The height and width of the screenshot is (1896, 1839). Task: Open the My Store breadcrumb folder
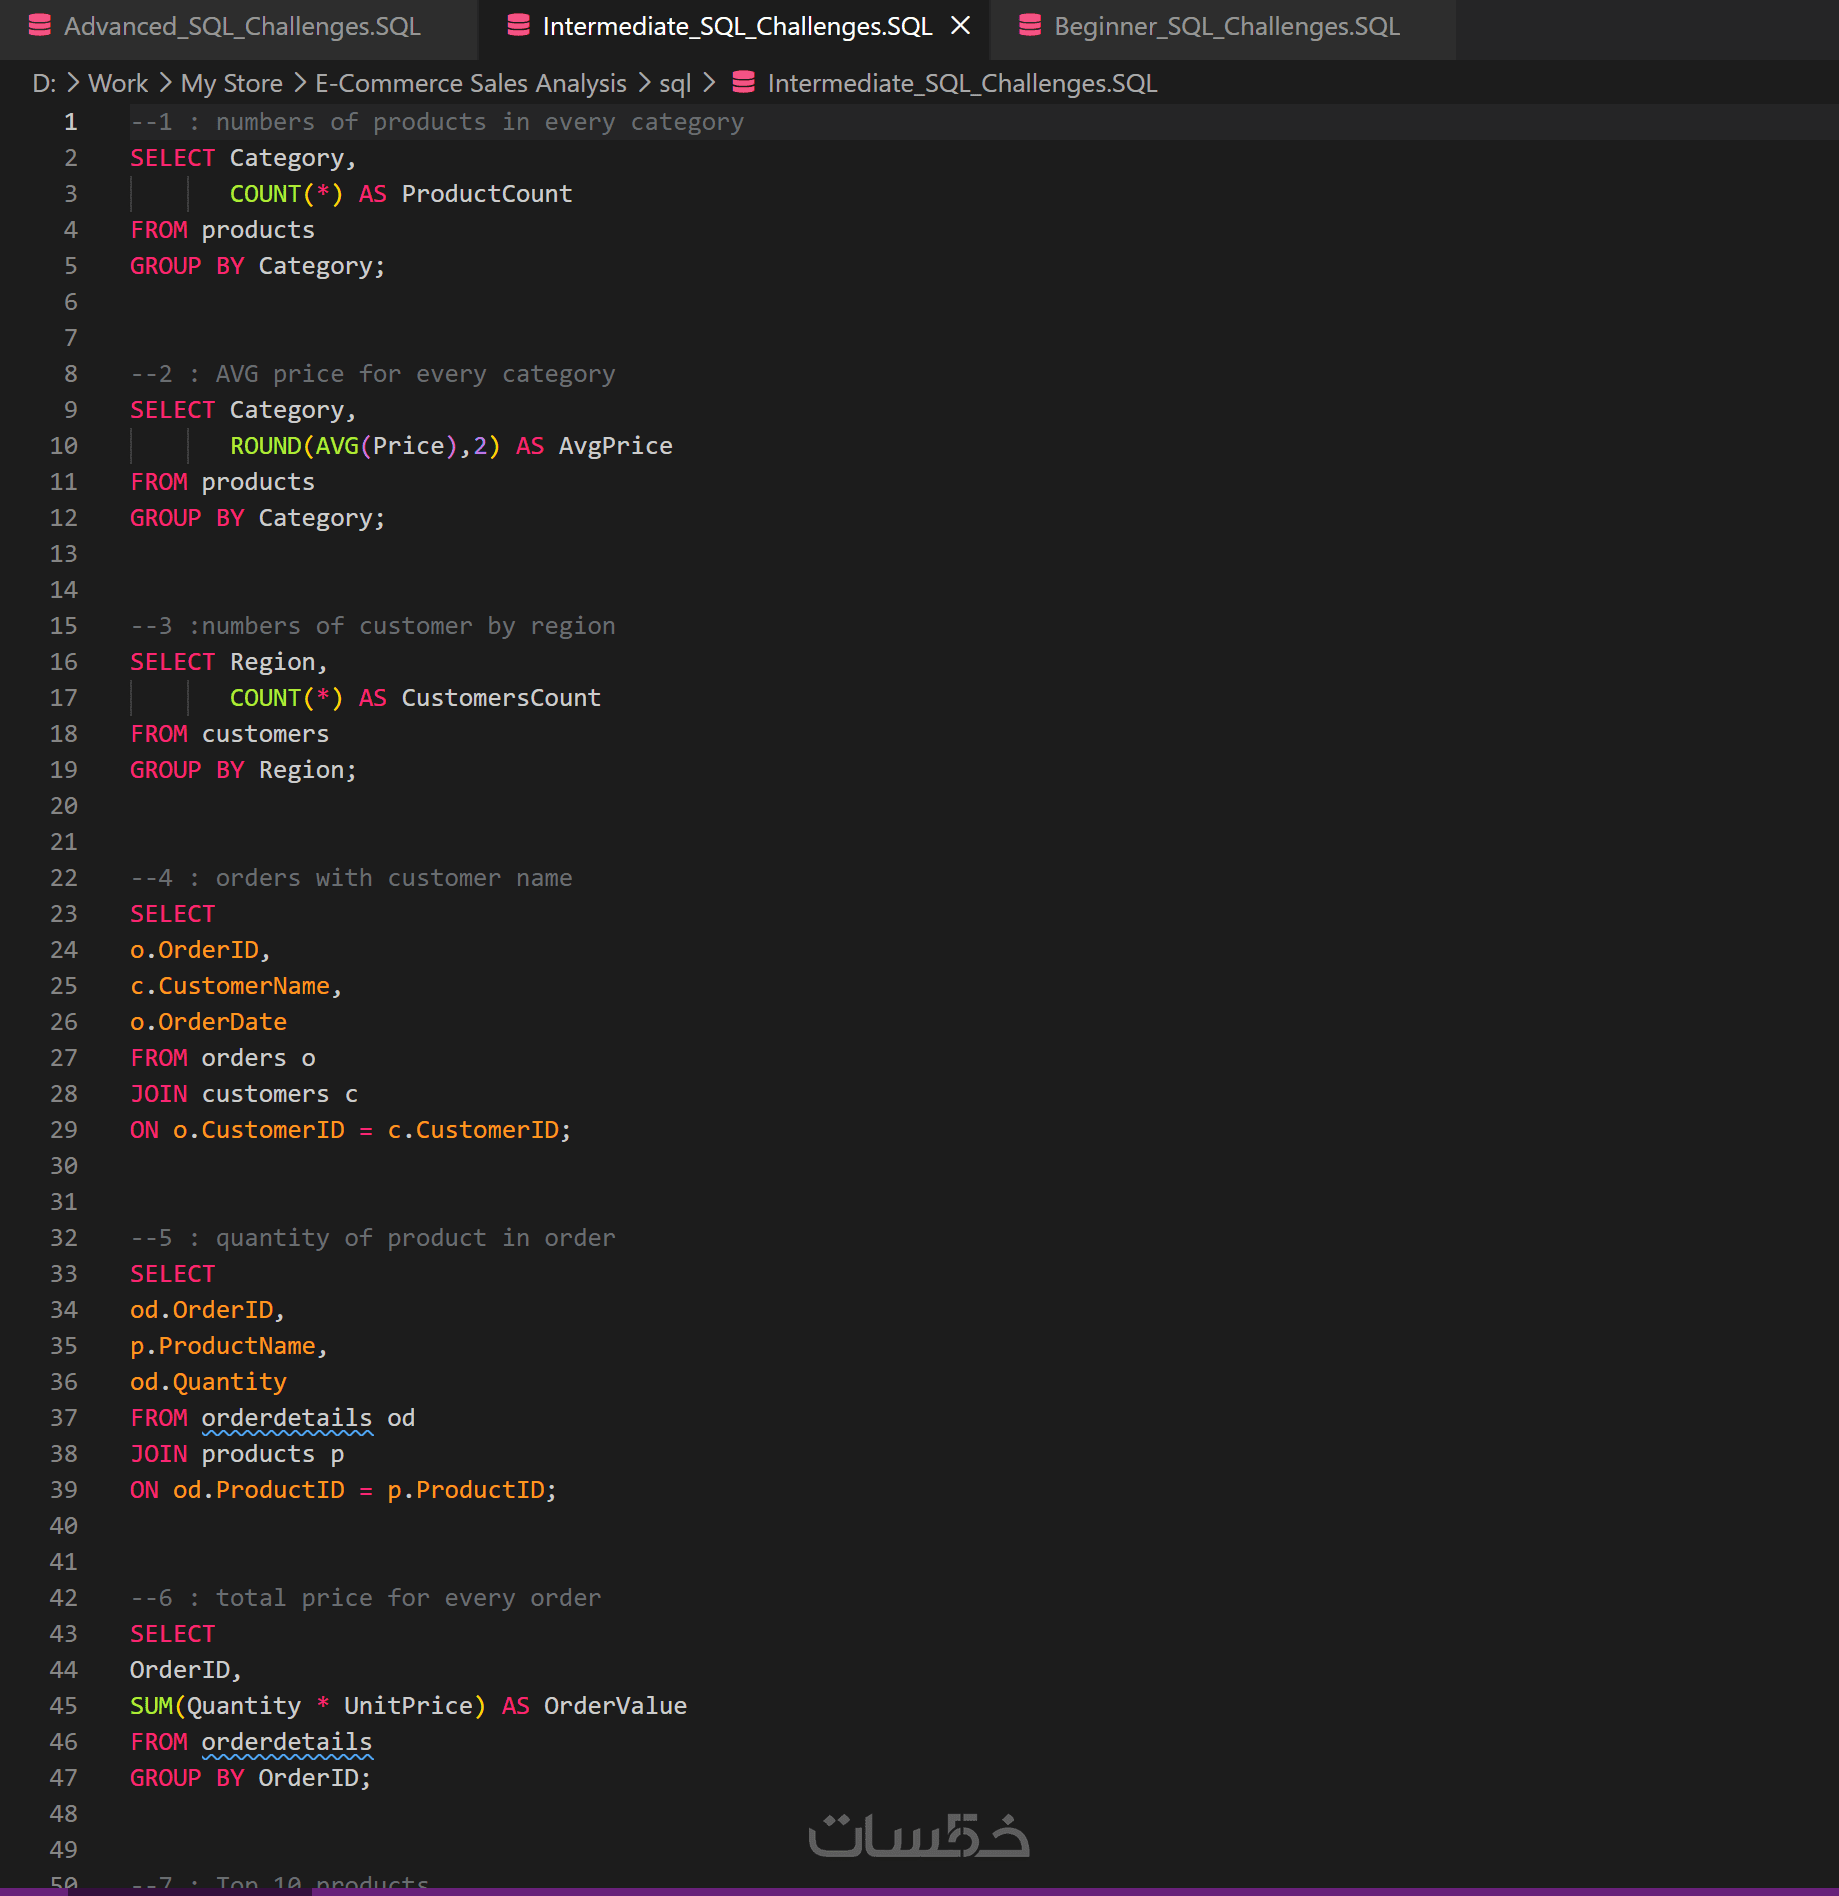click(x=231, y=83)
